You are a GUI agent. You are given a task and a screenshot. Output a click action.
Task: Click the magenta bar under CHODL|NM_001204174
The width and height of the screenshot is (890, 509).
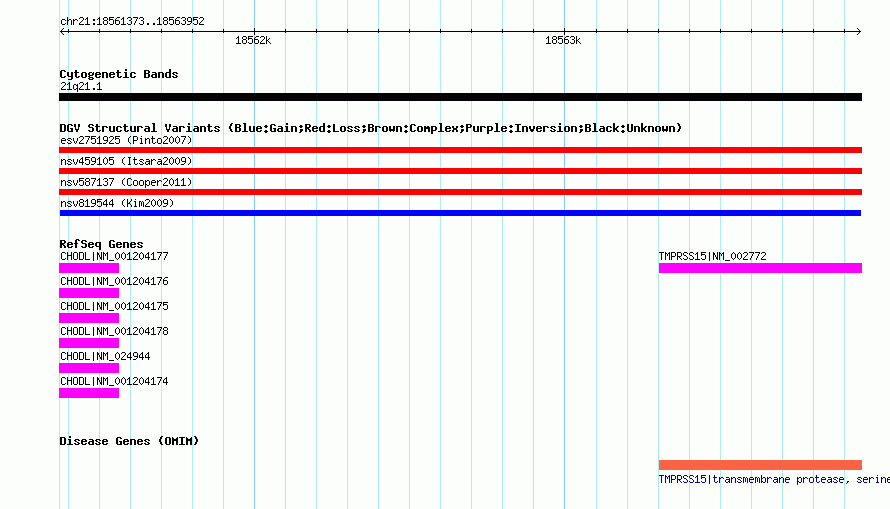89,393
